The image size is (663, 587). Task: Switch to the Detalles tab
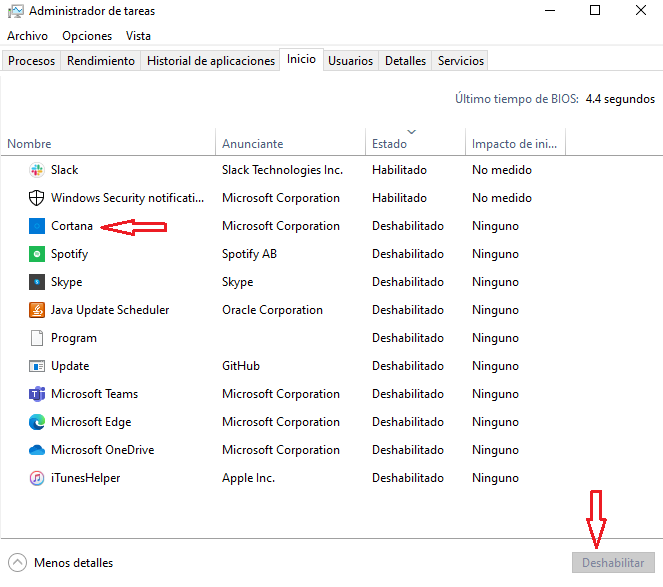click(x=405, y=61)
